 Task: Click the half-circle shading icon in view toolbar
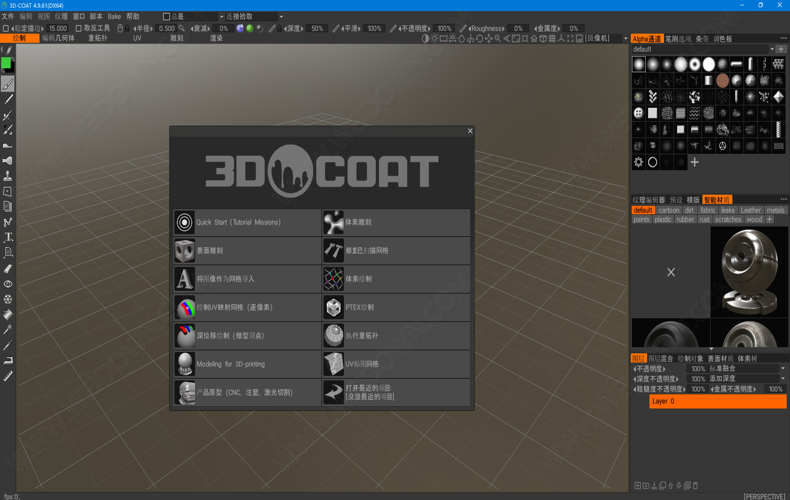(425, 38)
